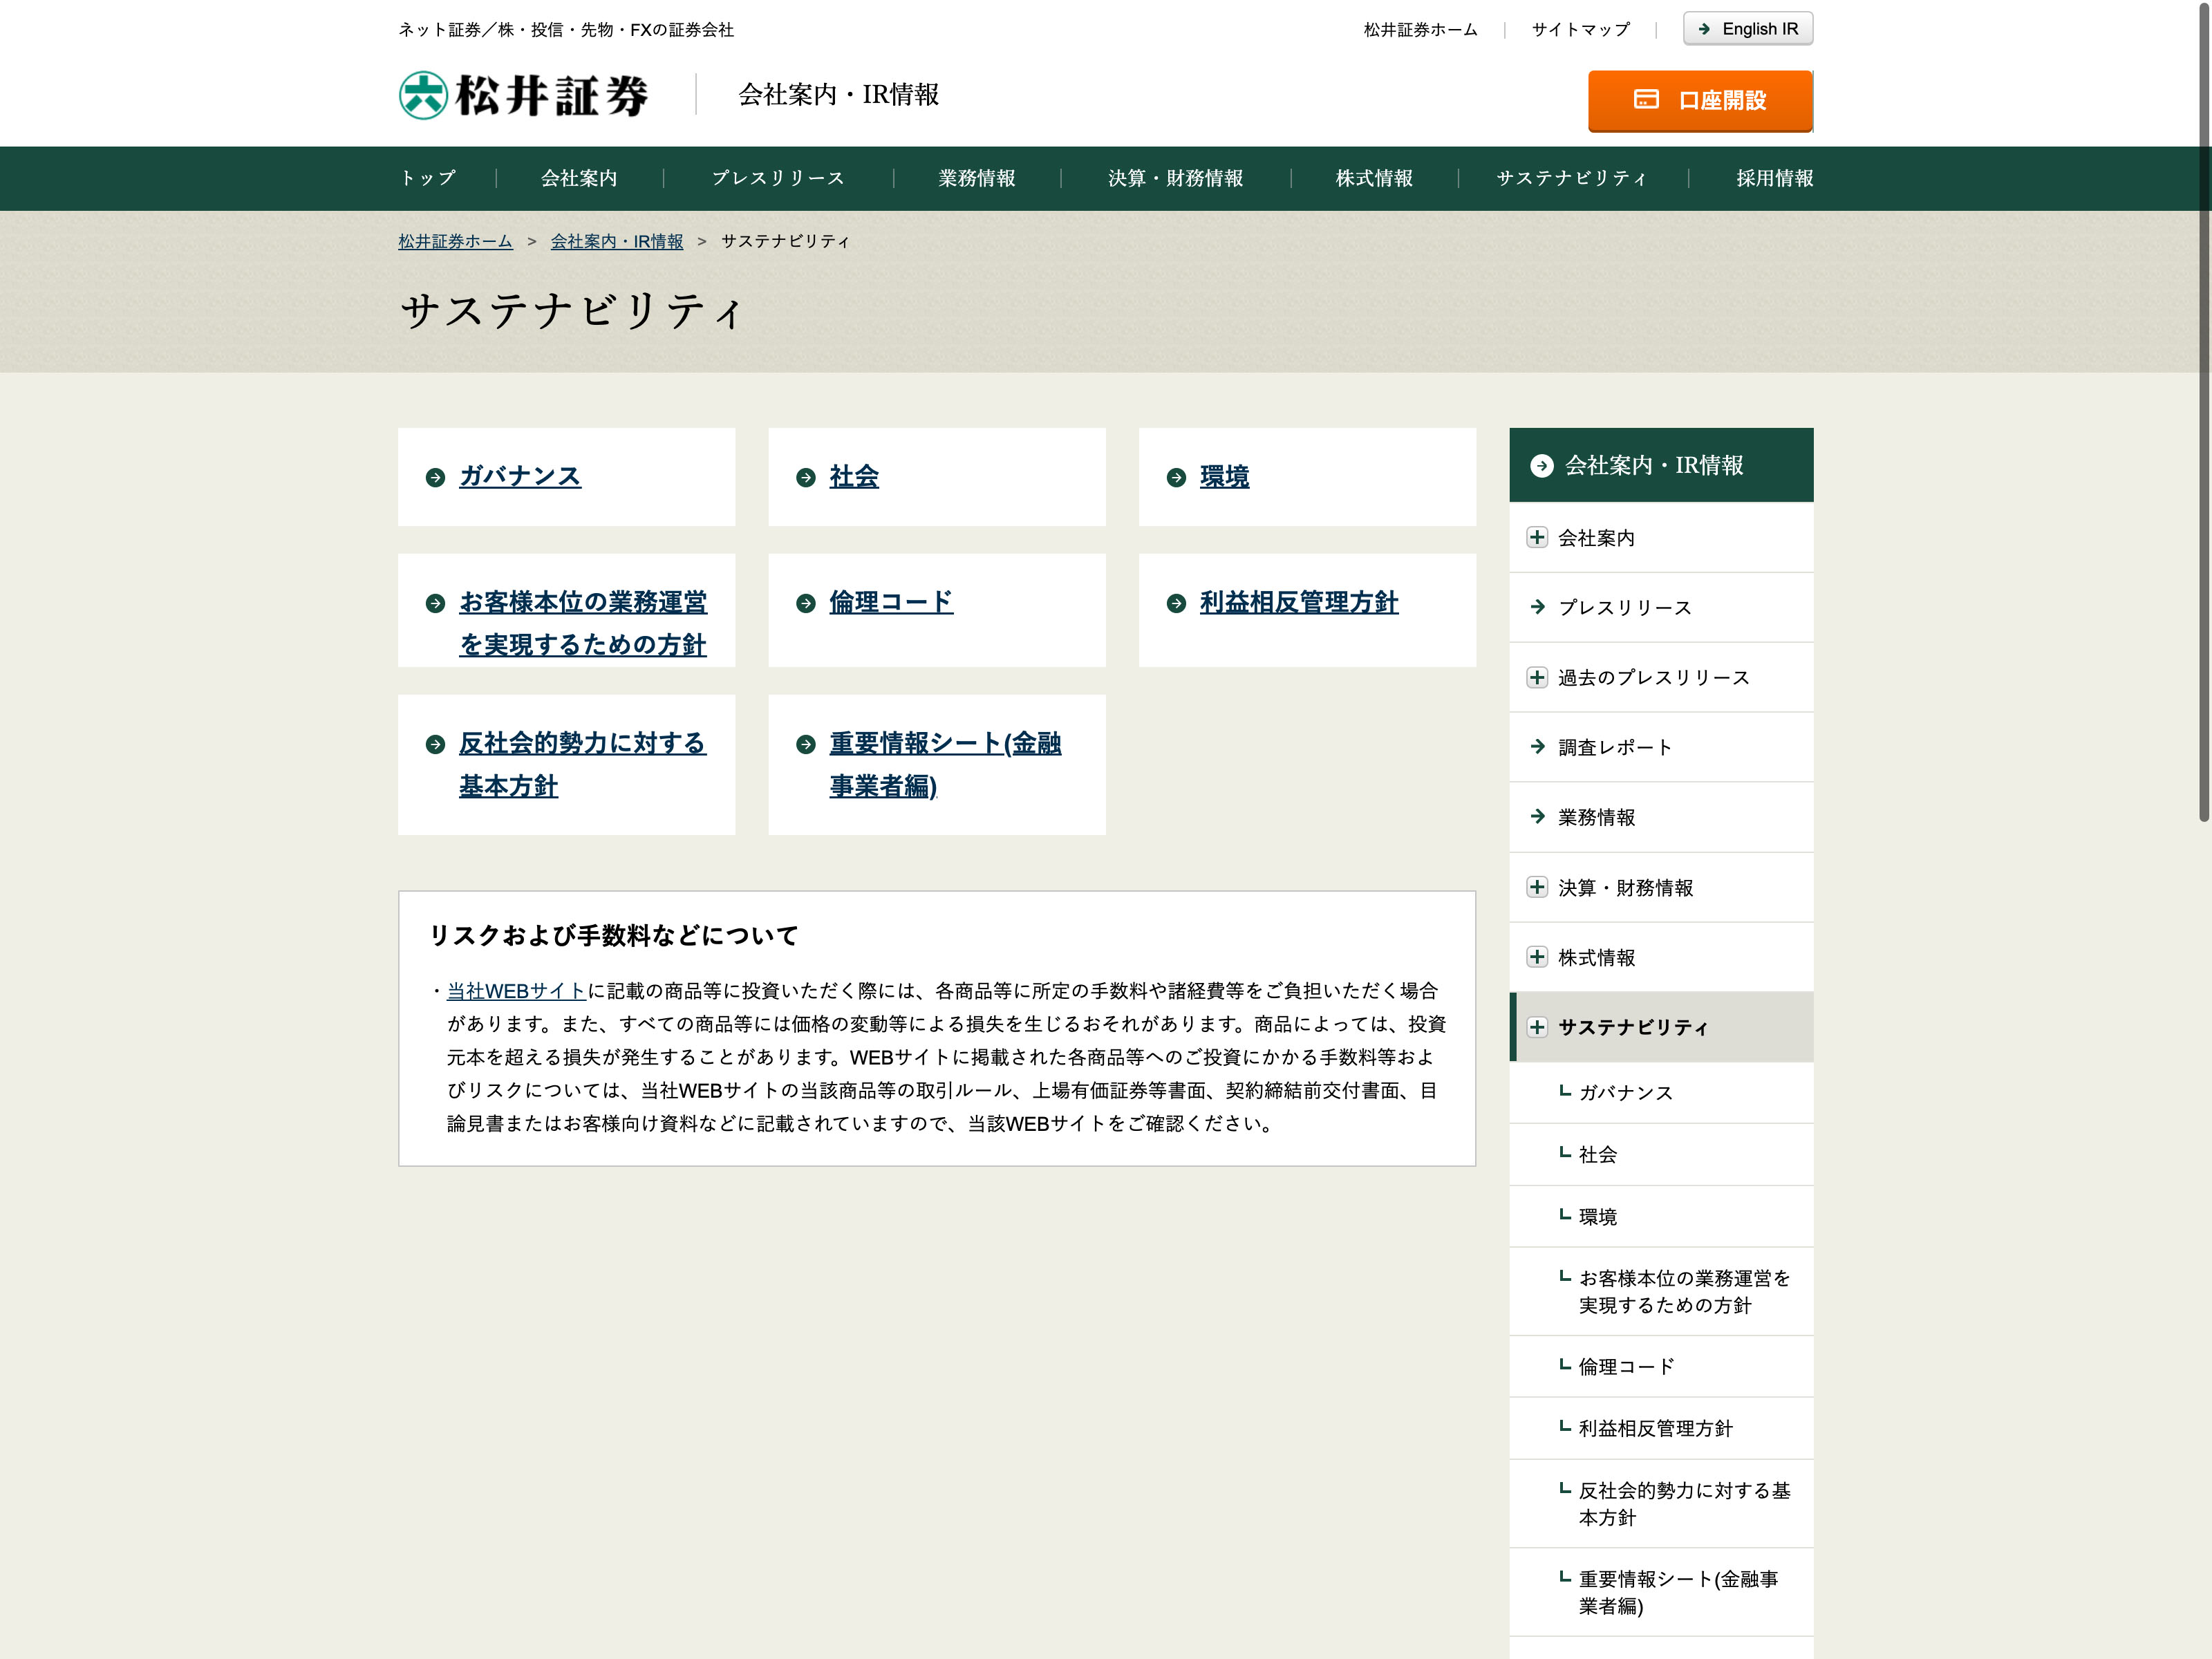Click the arrow icon beside 利益相反管理方針 card
This screenshot has width=2212, height=1659.
pyautogui.click(x=1176, y=603)
